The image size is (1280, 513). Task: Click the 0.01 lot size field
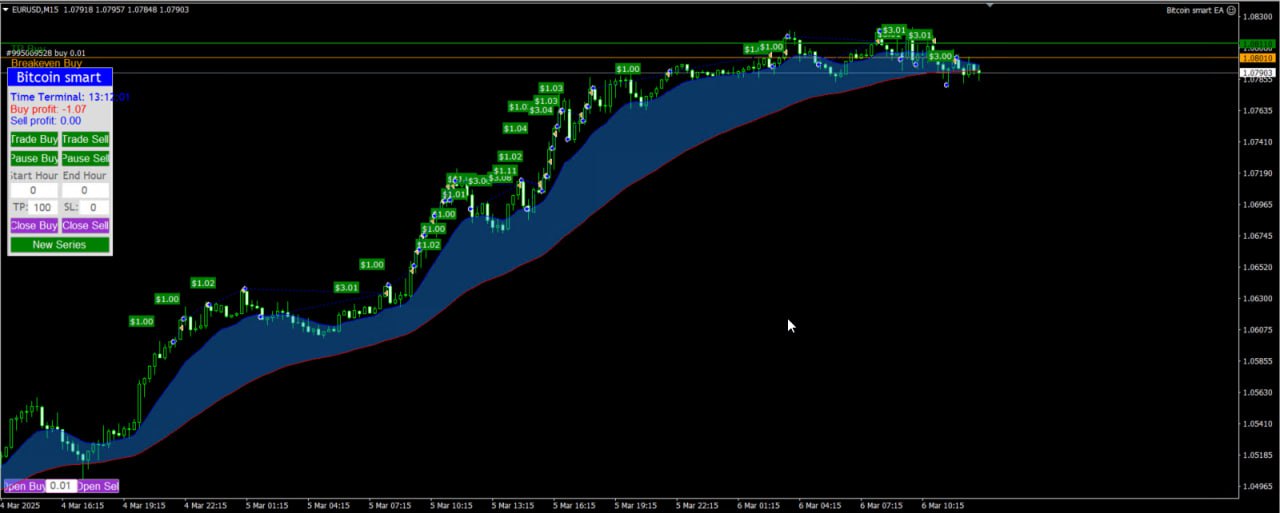click(61, 486)
